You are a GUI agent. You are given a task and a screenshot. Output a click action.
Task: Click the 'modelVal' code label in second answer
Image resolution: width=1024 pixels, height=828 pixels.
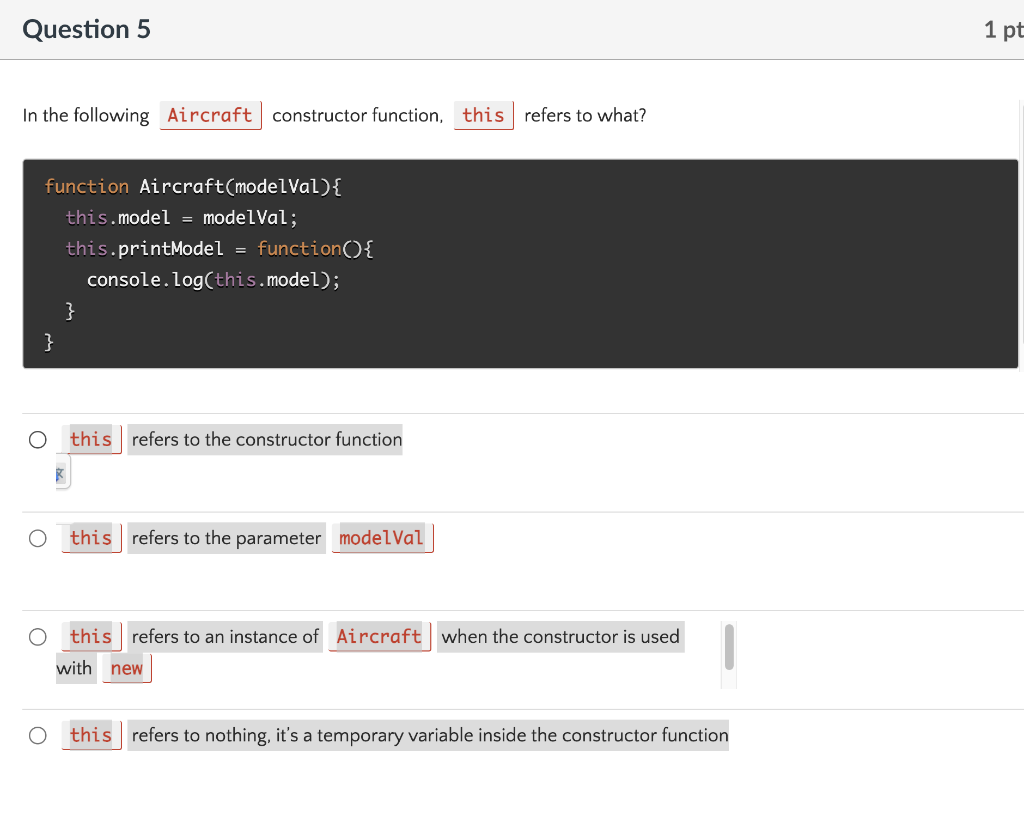tap(382, 538)
